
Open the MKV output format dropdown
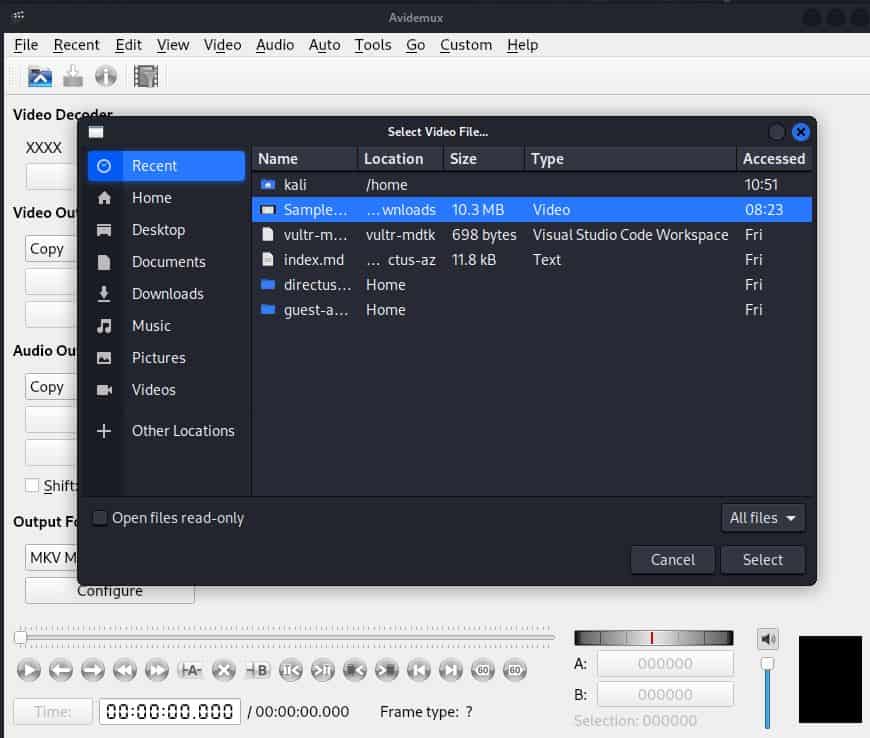45,558
